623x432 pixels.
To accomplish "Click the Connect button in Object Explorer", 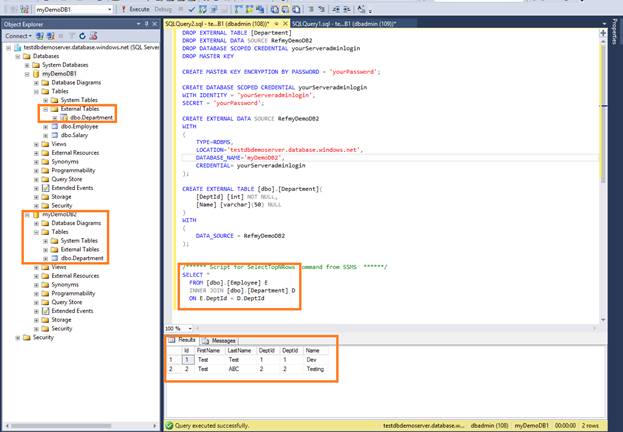I will click(15, 34).
